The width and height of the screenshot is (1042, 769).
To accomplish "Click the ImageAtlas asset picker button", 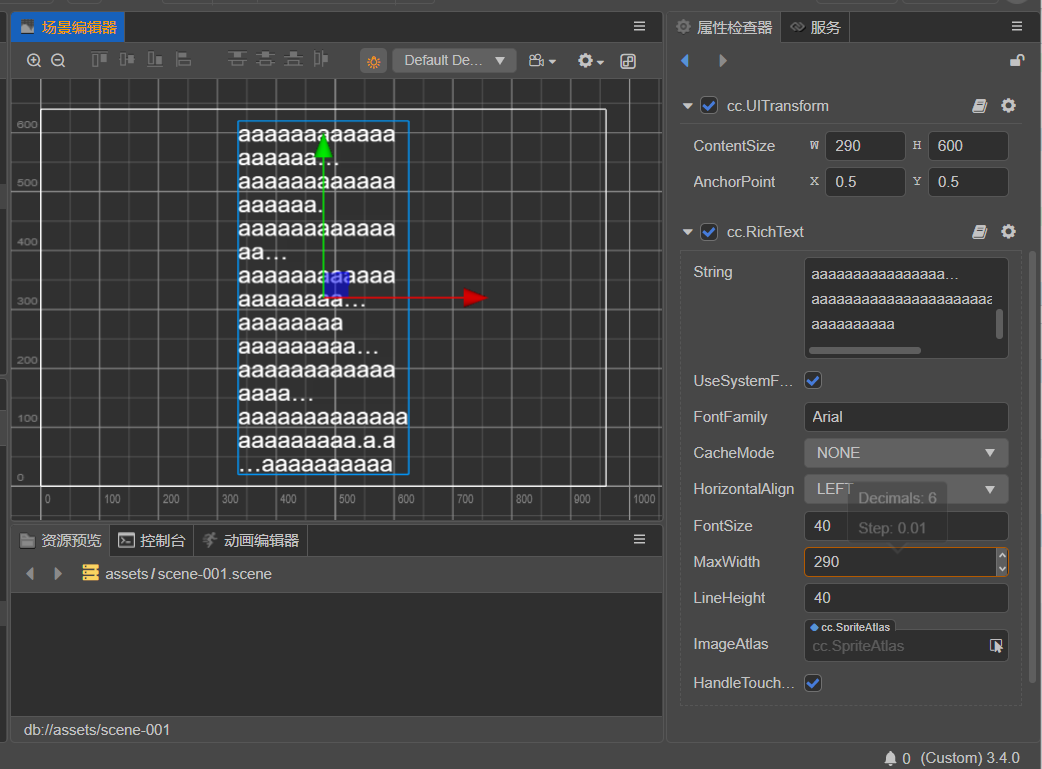I will point(996,646).
